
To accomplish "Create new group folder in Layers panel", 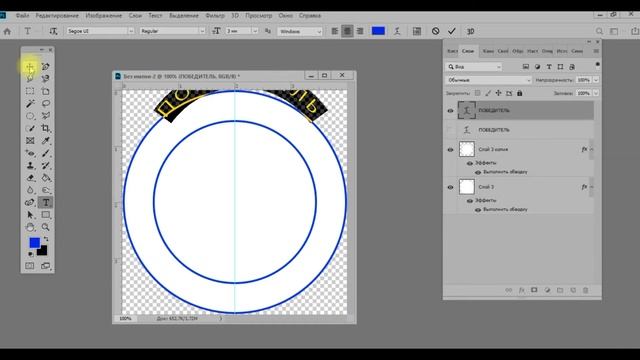I will (x=560, y=290).
